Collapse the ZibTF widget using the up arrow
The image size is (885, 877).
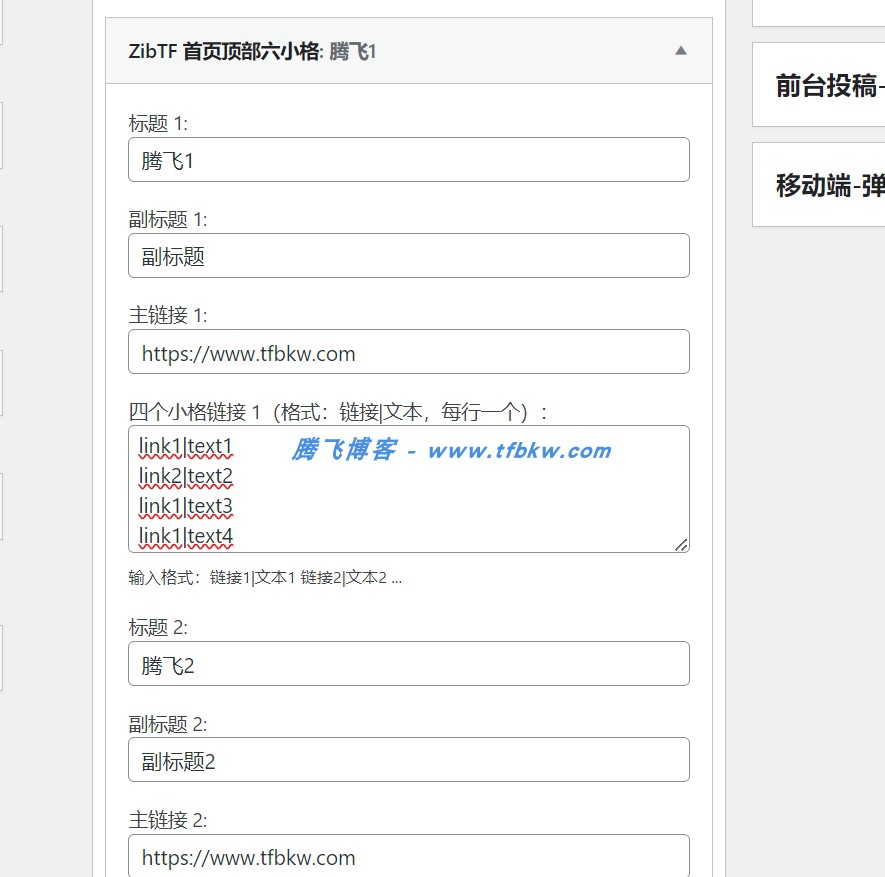[682, 50]
